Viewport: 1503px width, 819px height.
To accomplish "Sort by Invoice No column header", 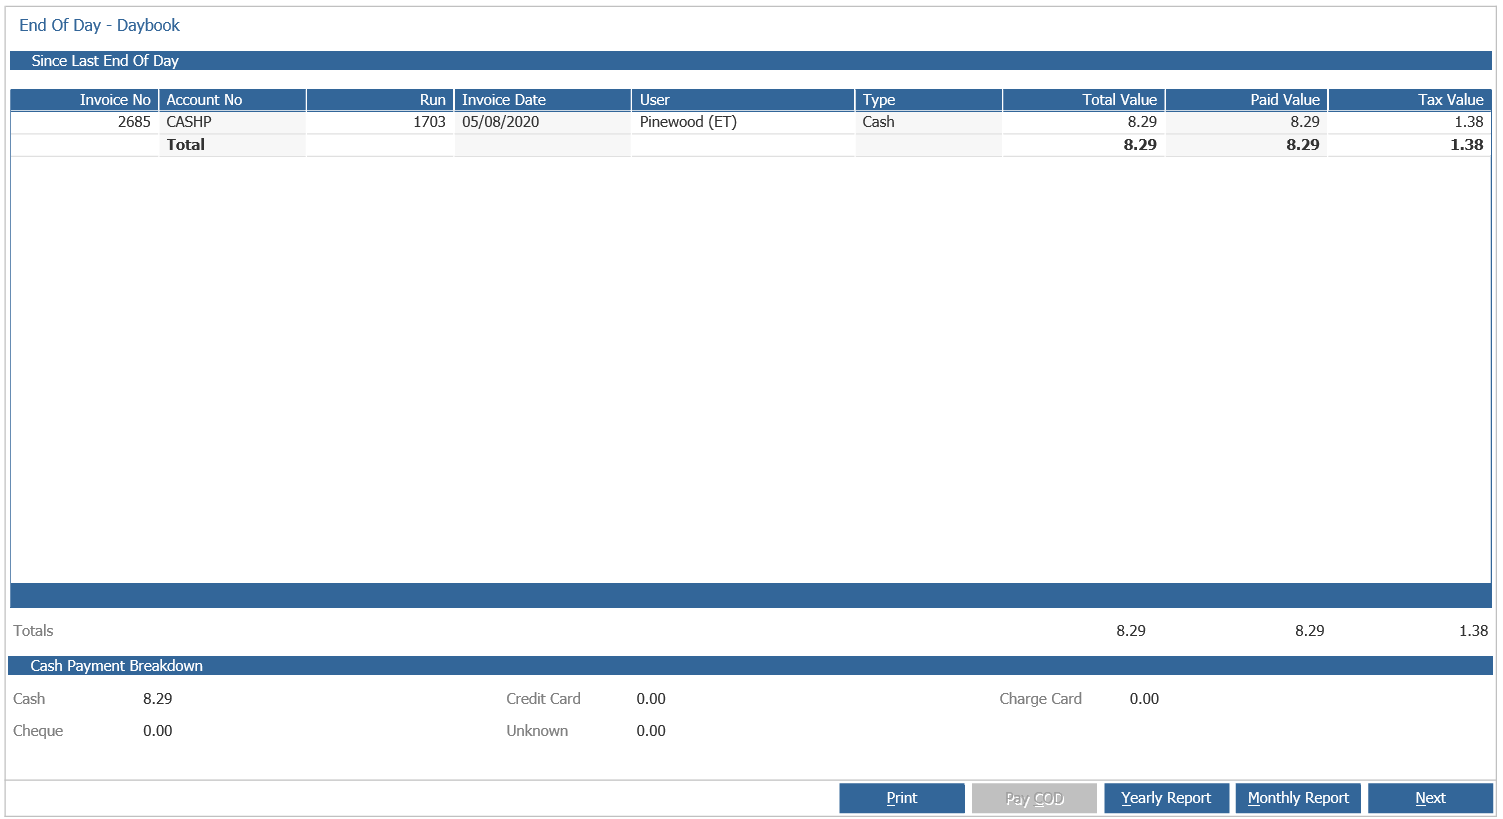I will click(x=85, y=100).
